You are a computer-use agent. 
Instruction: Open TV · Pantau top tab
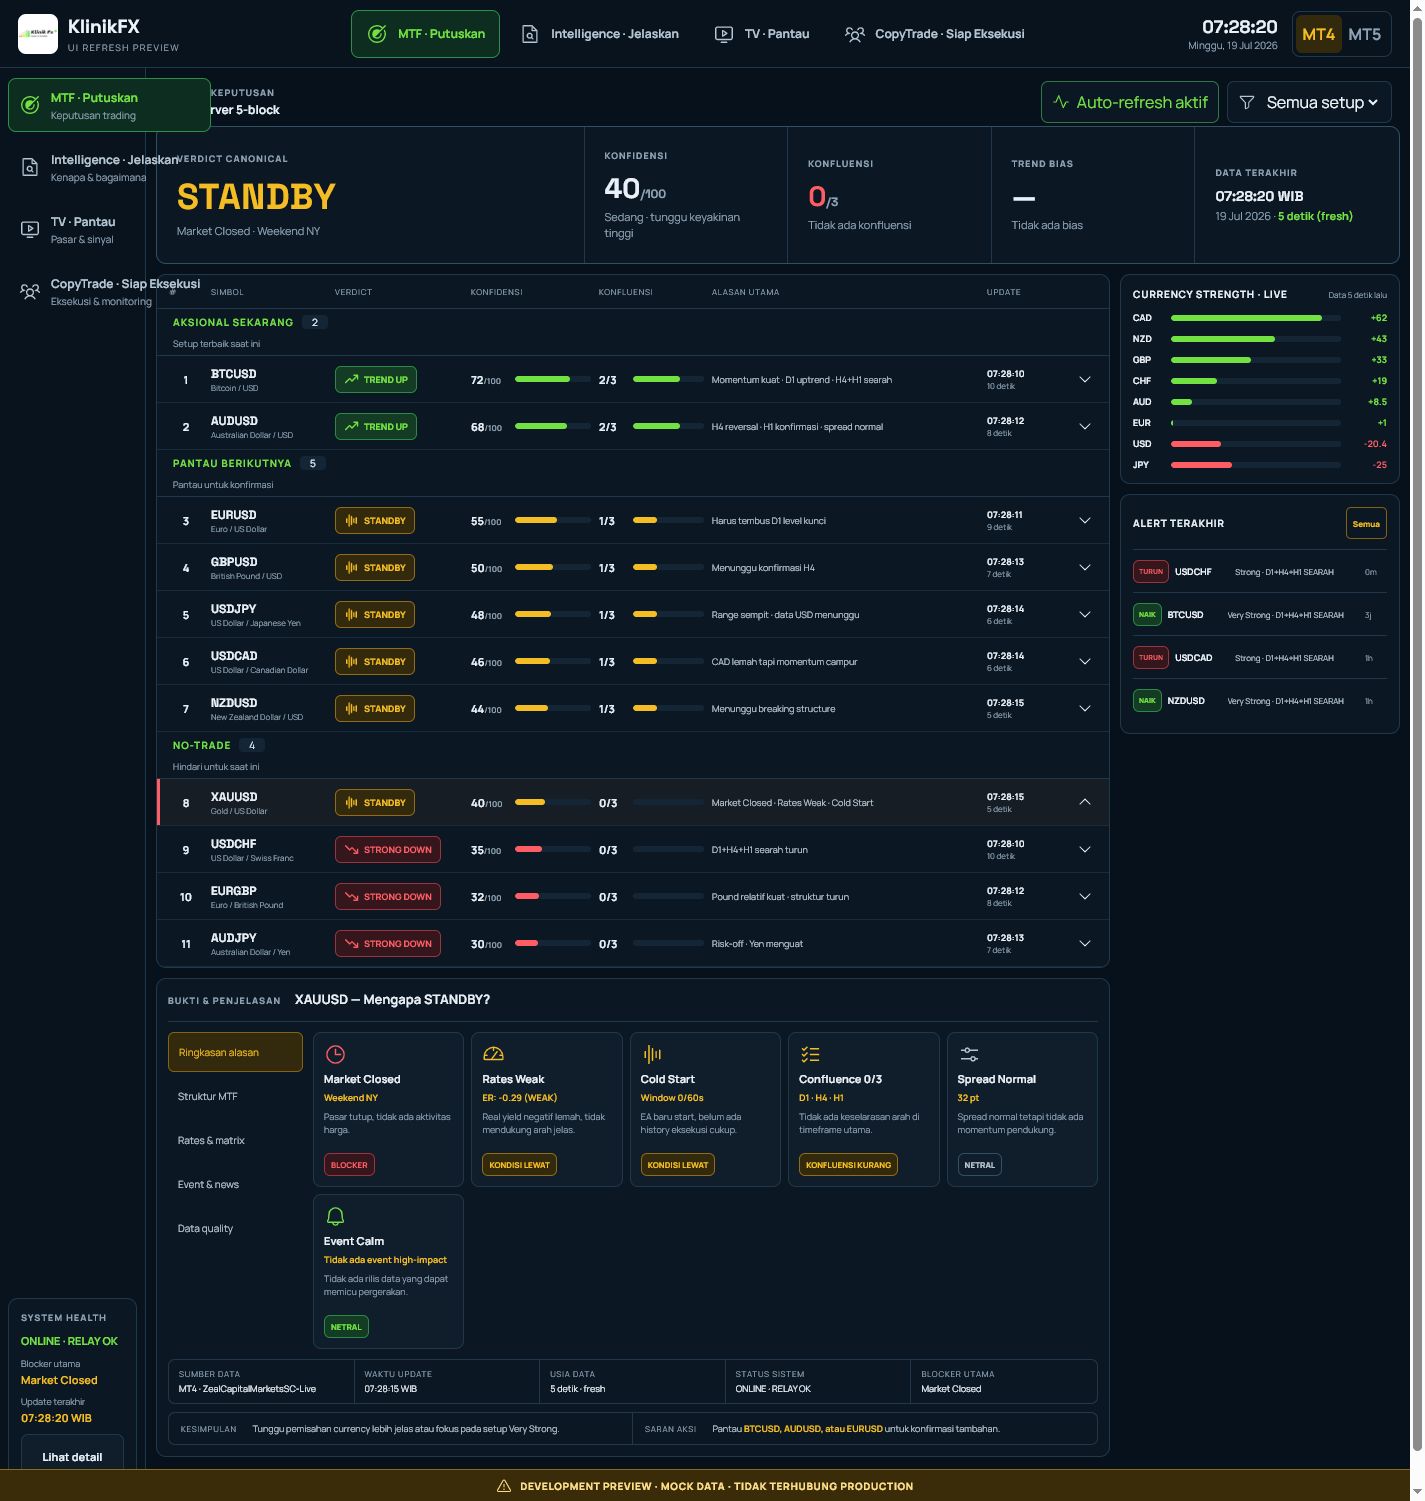[x=762, y=34]
